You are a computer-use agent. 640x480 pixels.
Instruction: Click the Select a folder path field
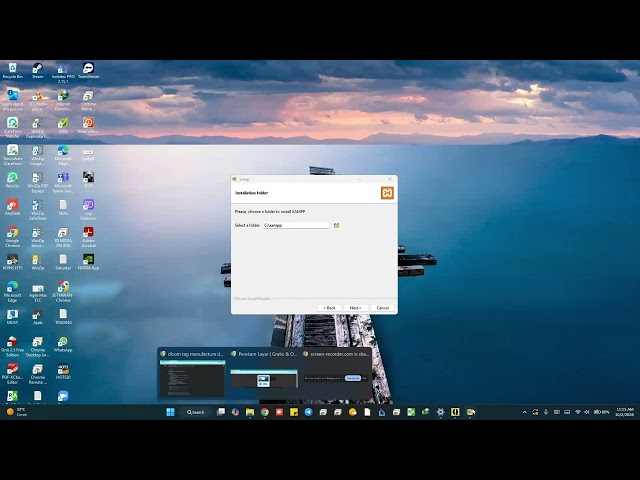(x=296, y=225)
